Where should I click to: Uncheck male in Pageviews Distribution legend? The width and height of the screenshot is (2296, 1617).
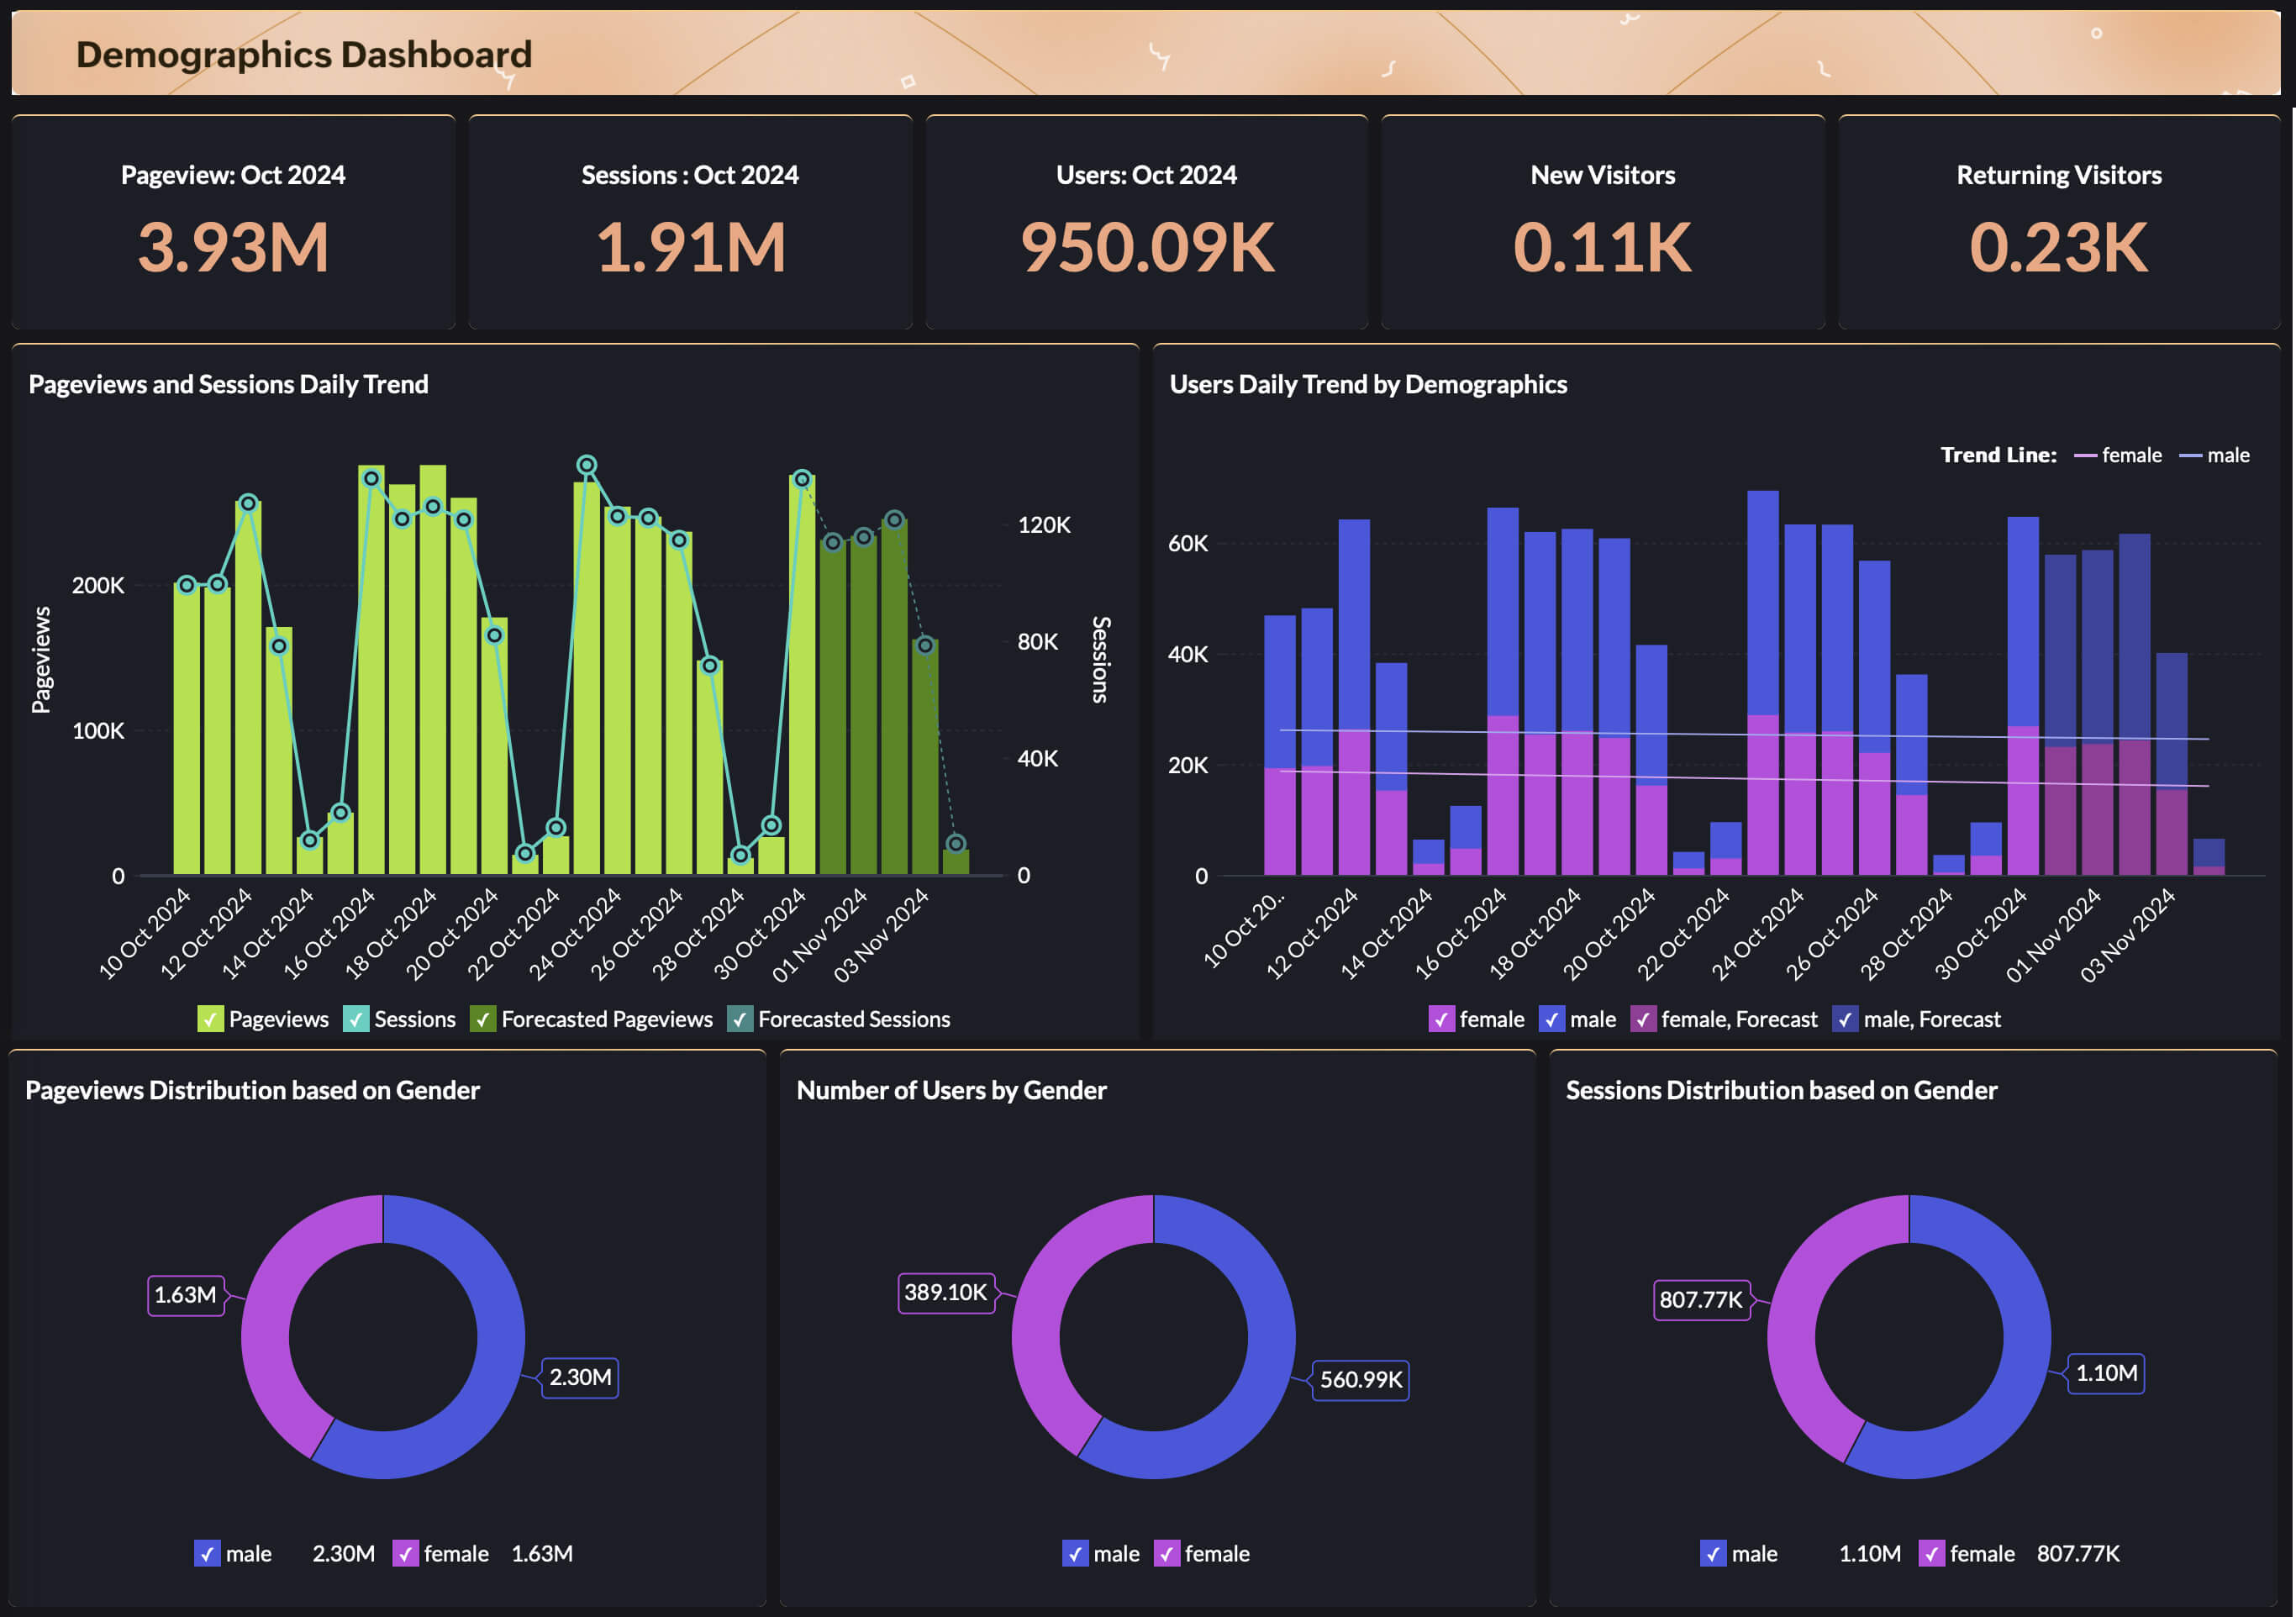(x=207, y=1553)
